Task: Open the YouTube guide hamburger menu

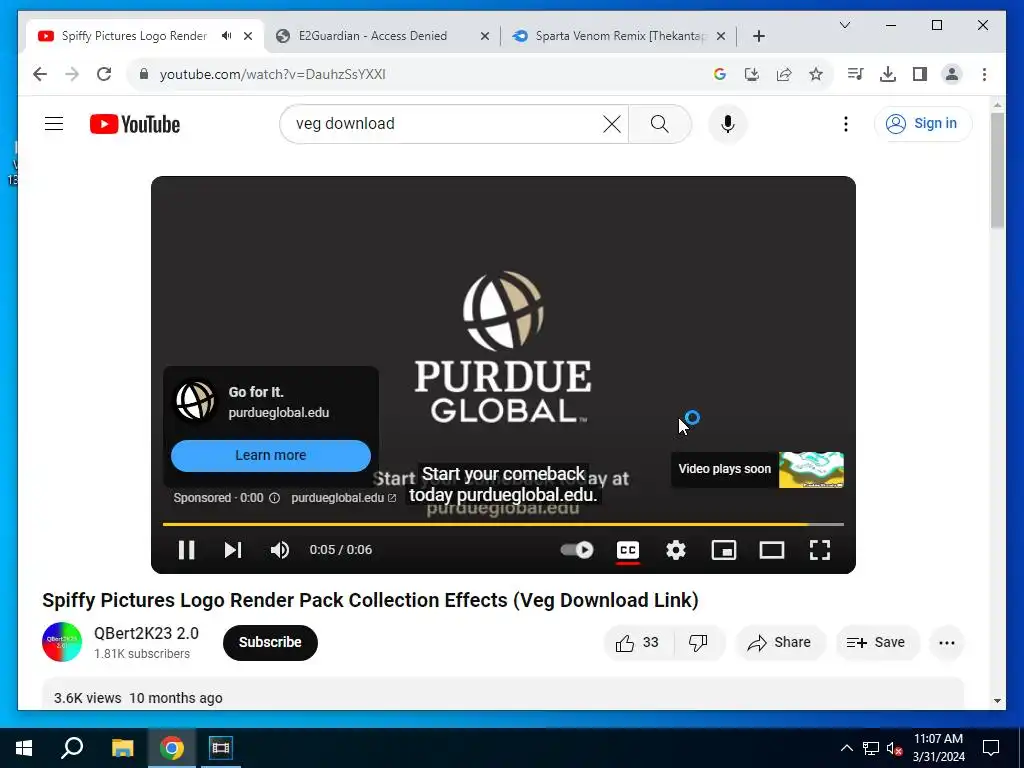Action: click(54, 123)
